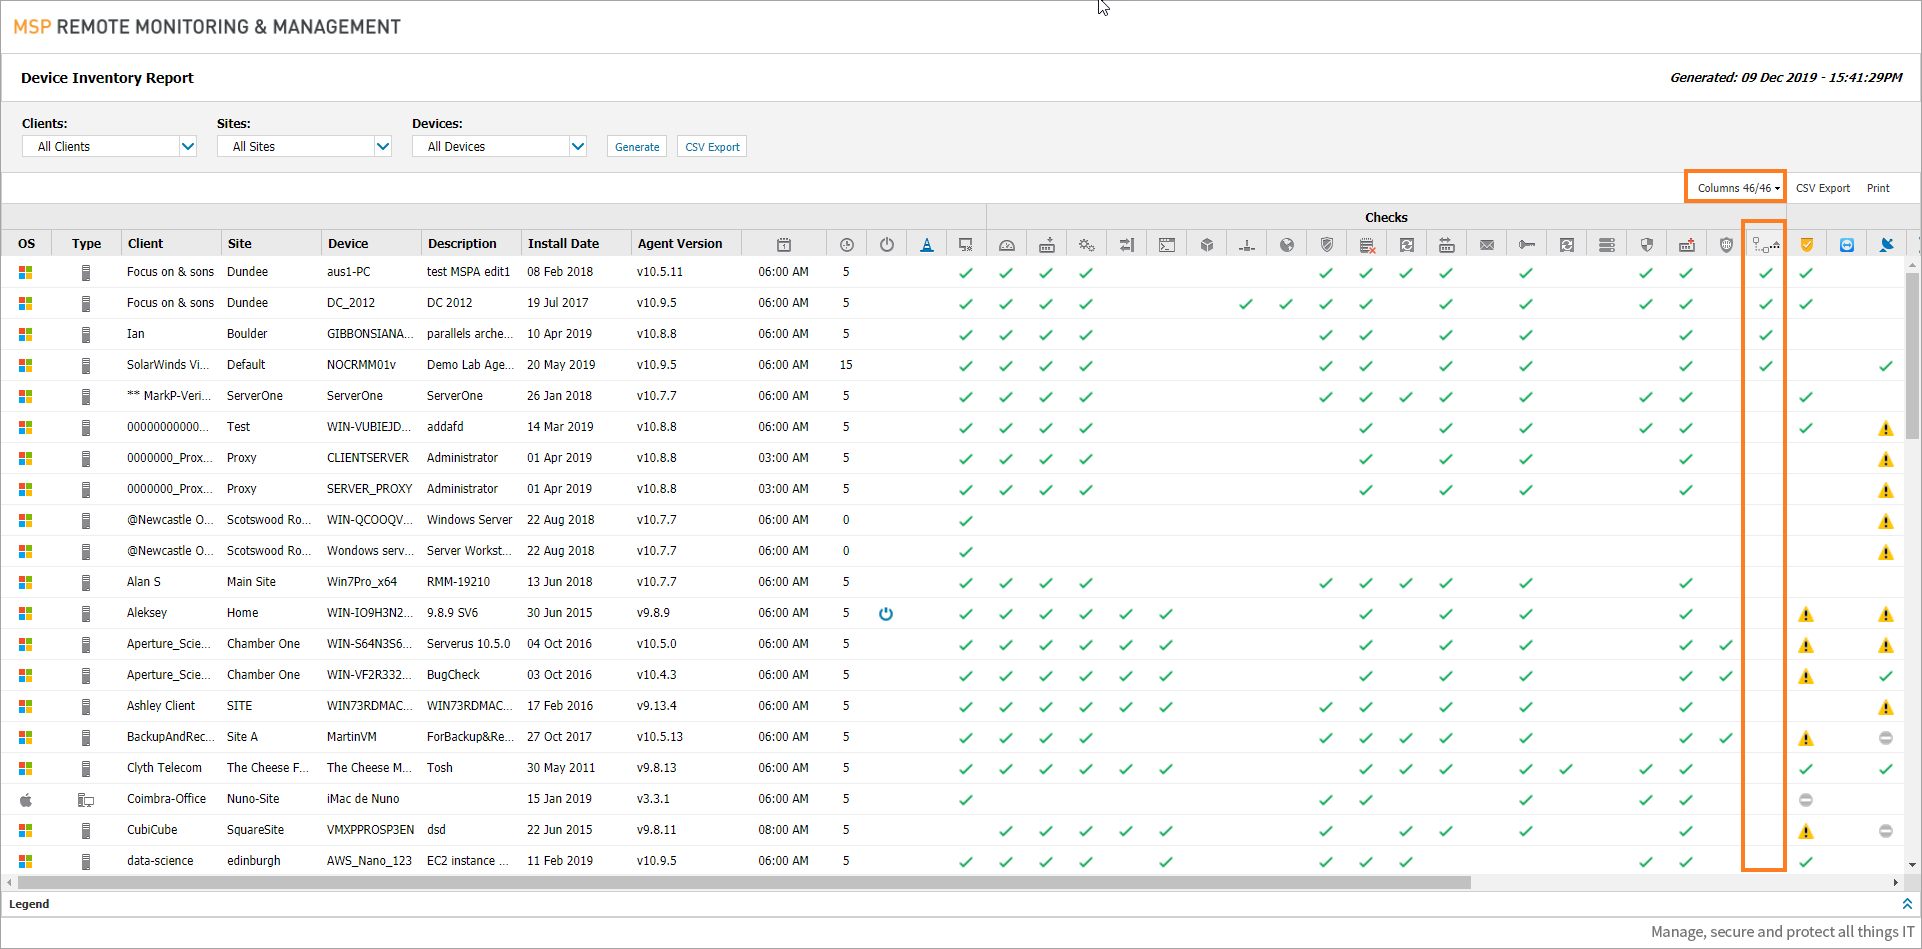Click the transfer arrows check column icon
The height and width of the screenshot is (949, 1922).
[1127, 244]
